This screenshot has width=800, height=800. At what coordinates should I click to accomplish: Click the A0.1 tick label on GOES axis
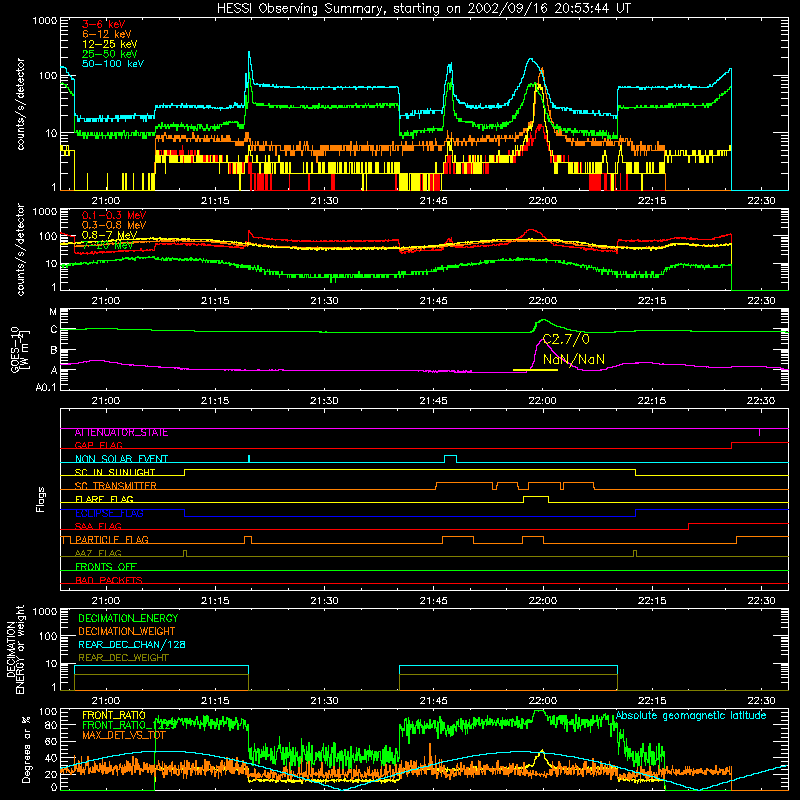pyautogui.click(x=45, y=387)
